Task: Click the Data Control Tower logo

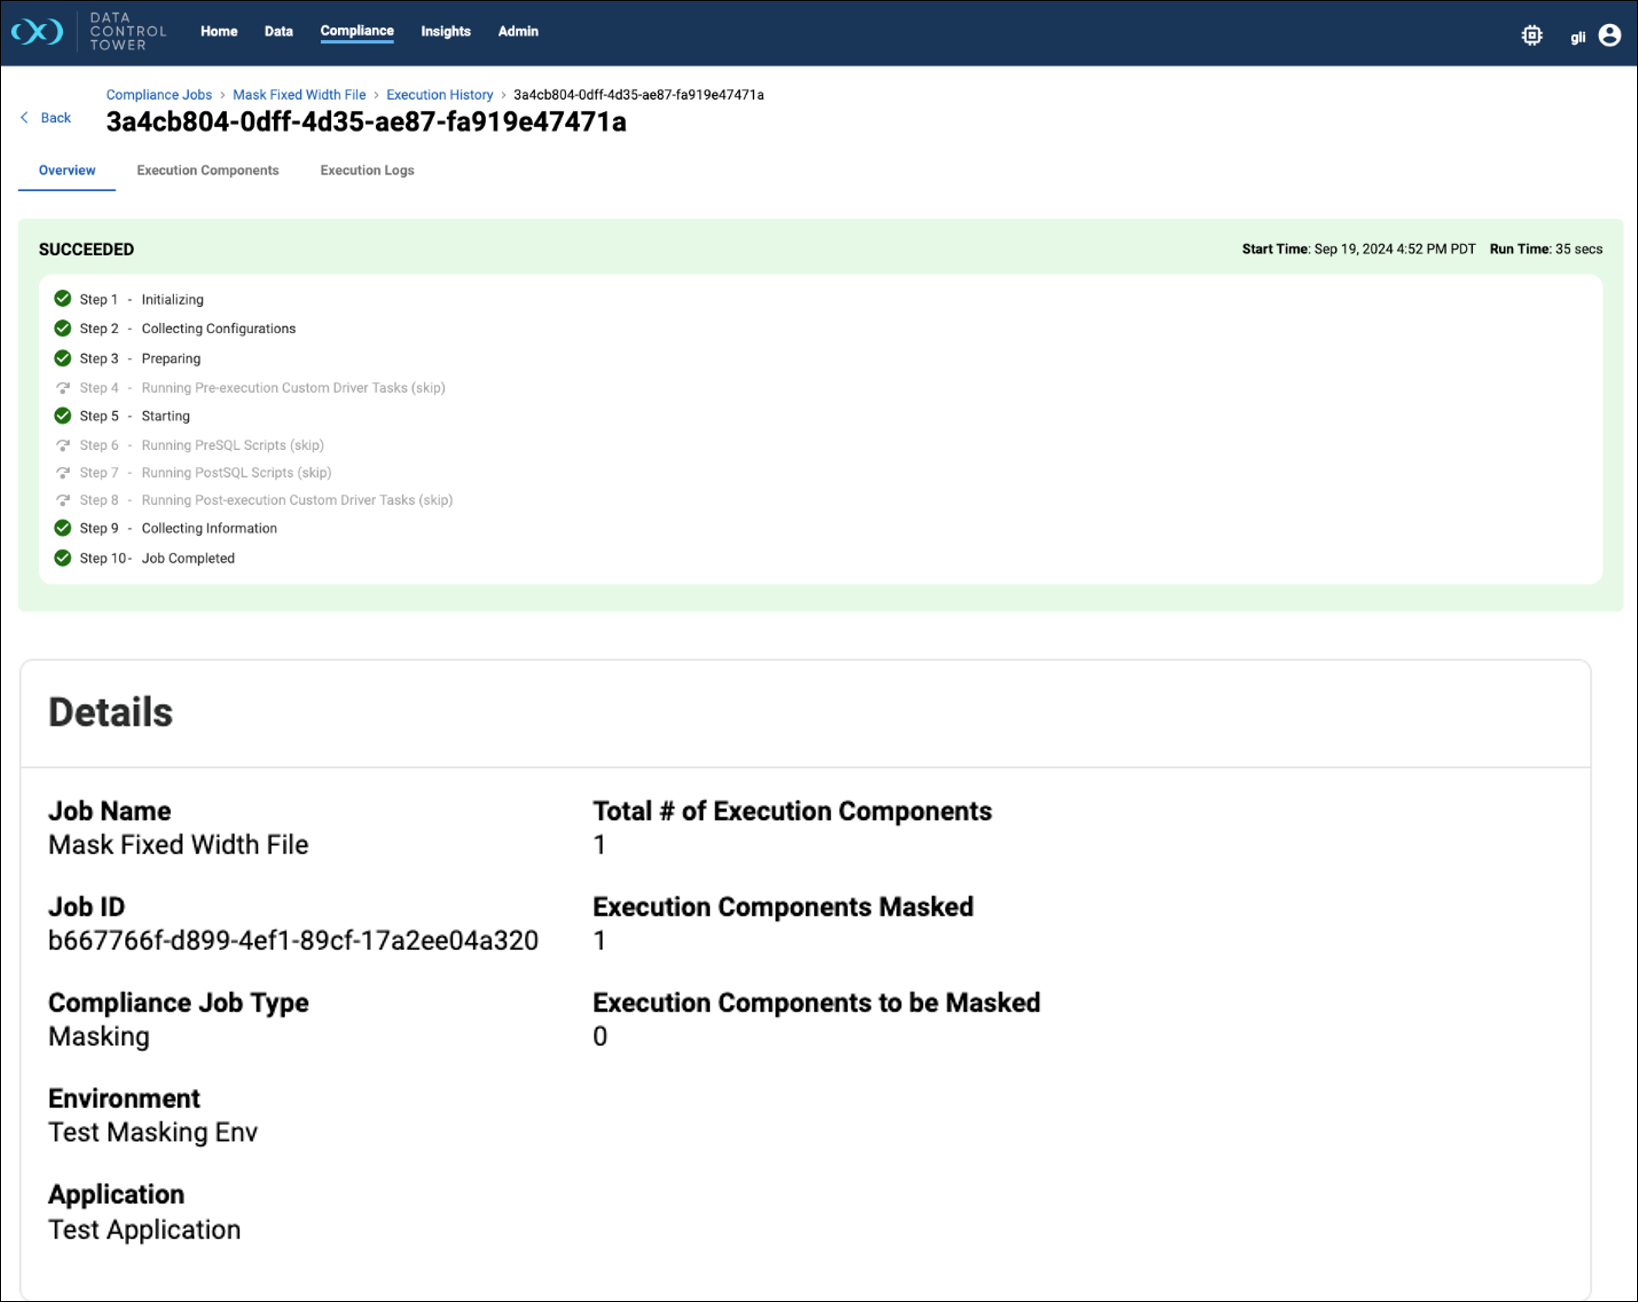Action: [x=38, y=32]
